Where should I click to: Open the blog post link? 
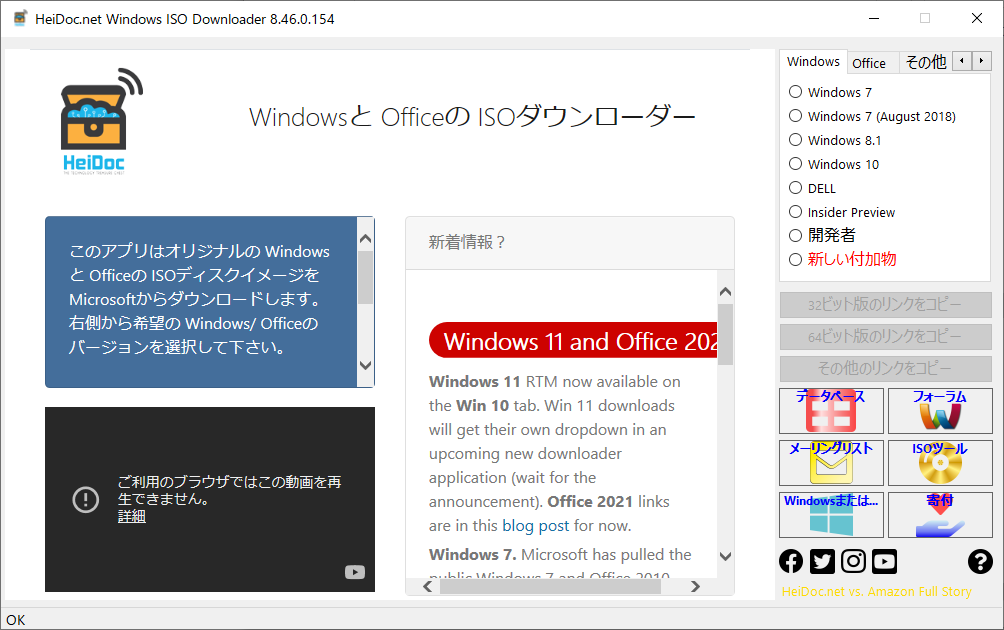point(535,526)
